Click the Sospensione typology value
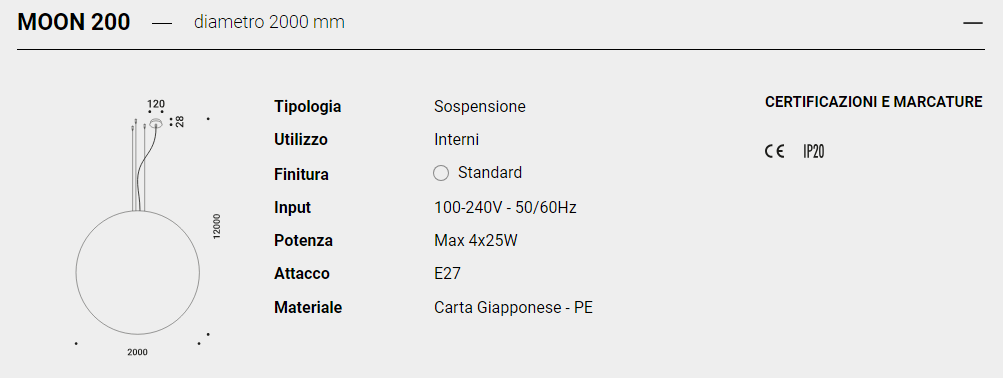The image size is (1003, 378). click(480, 106)
